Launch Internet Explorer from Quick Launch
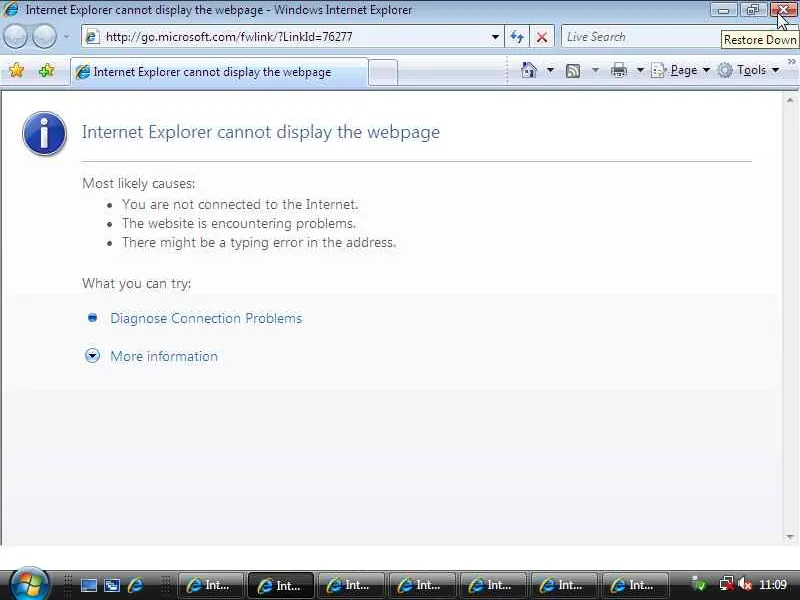The image size is (800, 600). (x=136, y=585)
